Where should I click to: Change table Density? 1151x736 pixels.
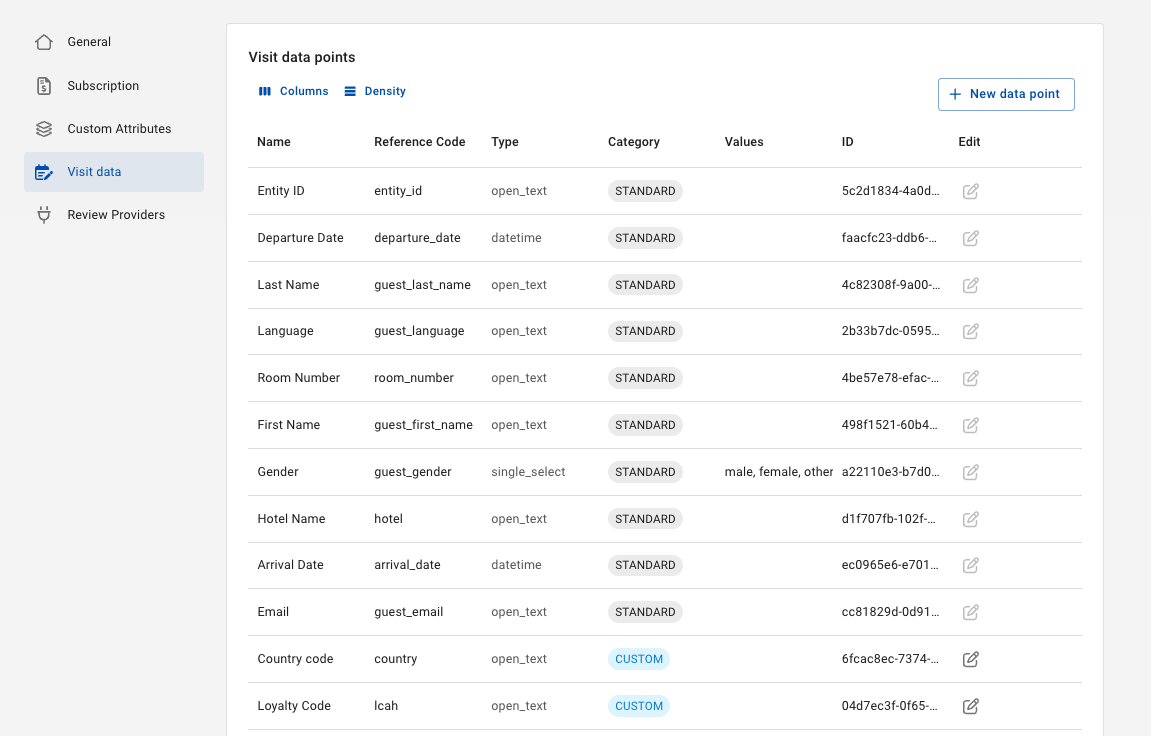pos(375,91)
